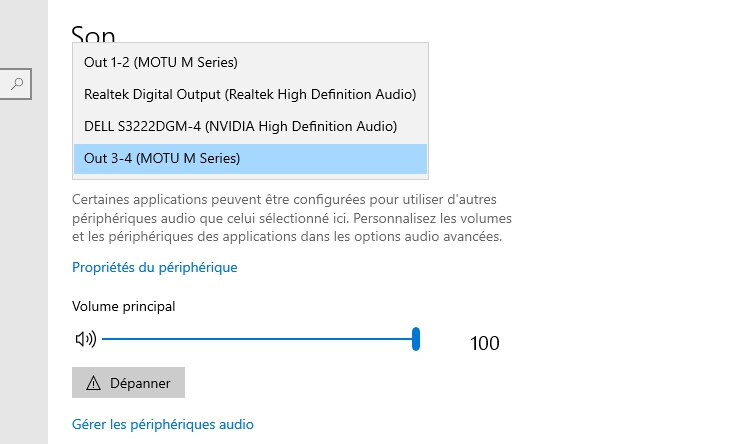Open Gérer les périphériques audio link
Viewport: 743px width, 444px height.
click(163, 424)
